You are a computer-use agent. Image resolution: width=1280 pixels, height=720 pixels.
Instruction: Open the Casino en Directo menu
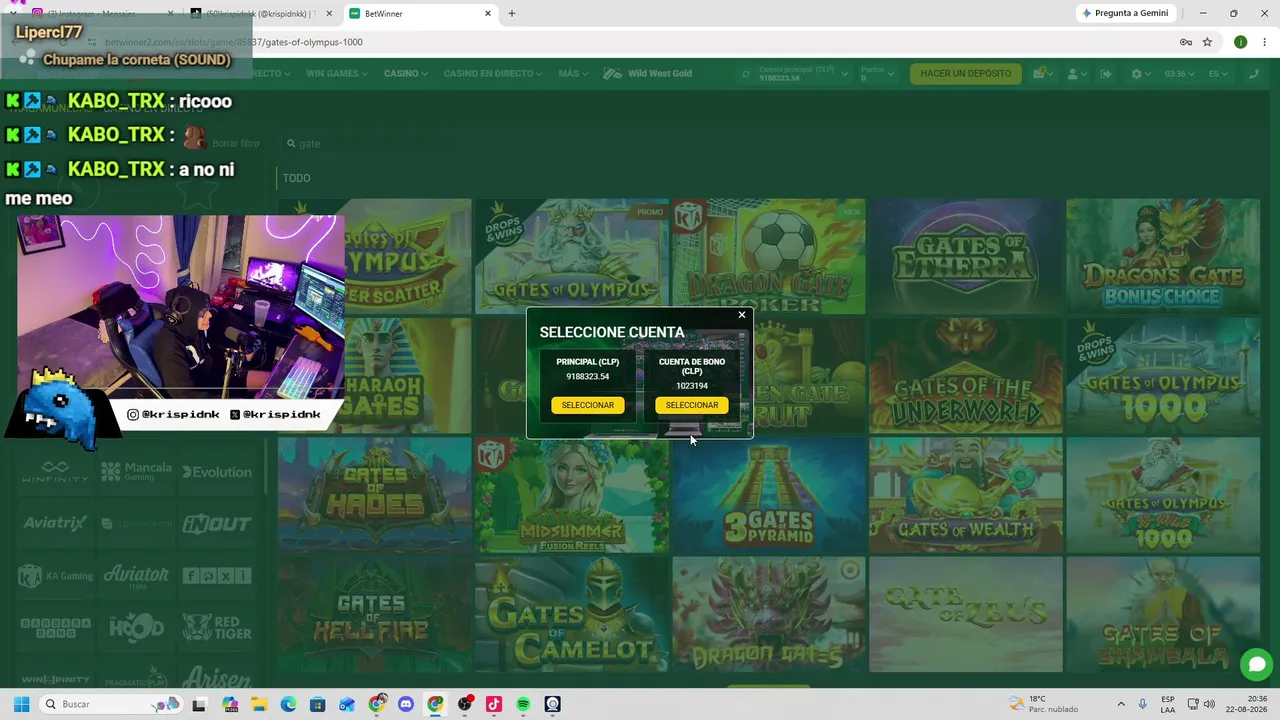coord(493,74)
